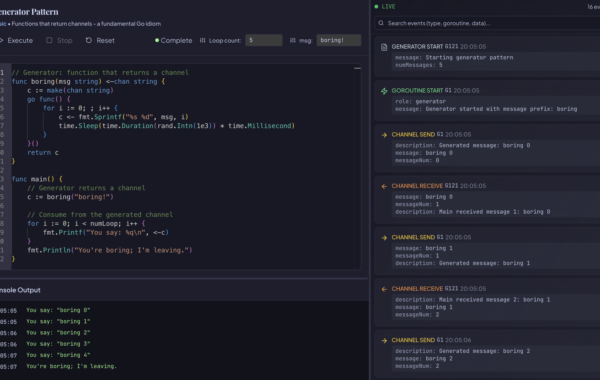
Task: Click the arrow icon of CHANNEL RECEIVE 'message 1'
Action: 384,186
